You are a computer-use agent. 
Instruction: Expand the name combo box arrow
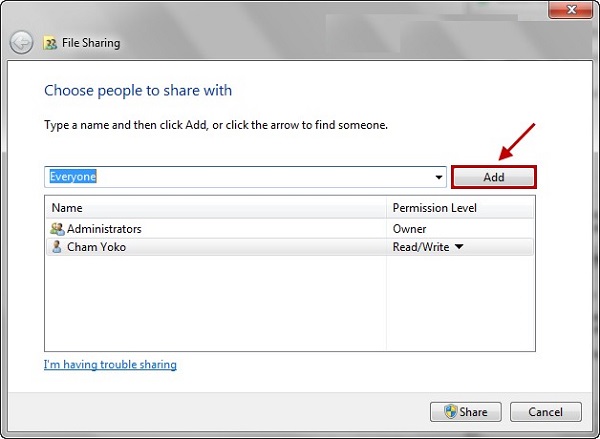[x=438, y=177]
